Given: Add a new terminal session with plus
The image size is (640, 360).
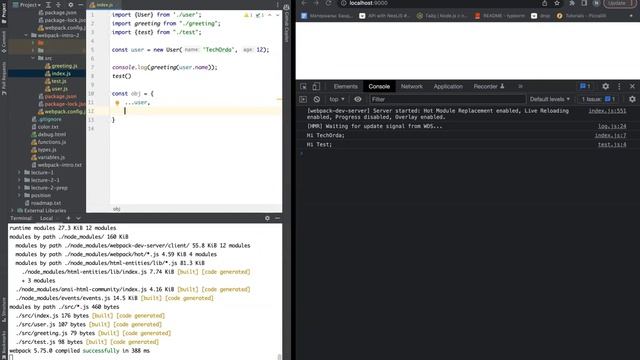Looking at the screenshot, I should (x=68, y=218).
